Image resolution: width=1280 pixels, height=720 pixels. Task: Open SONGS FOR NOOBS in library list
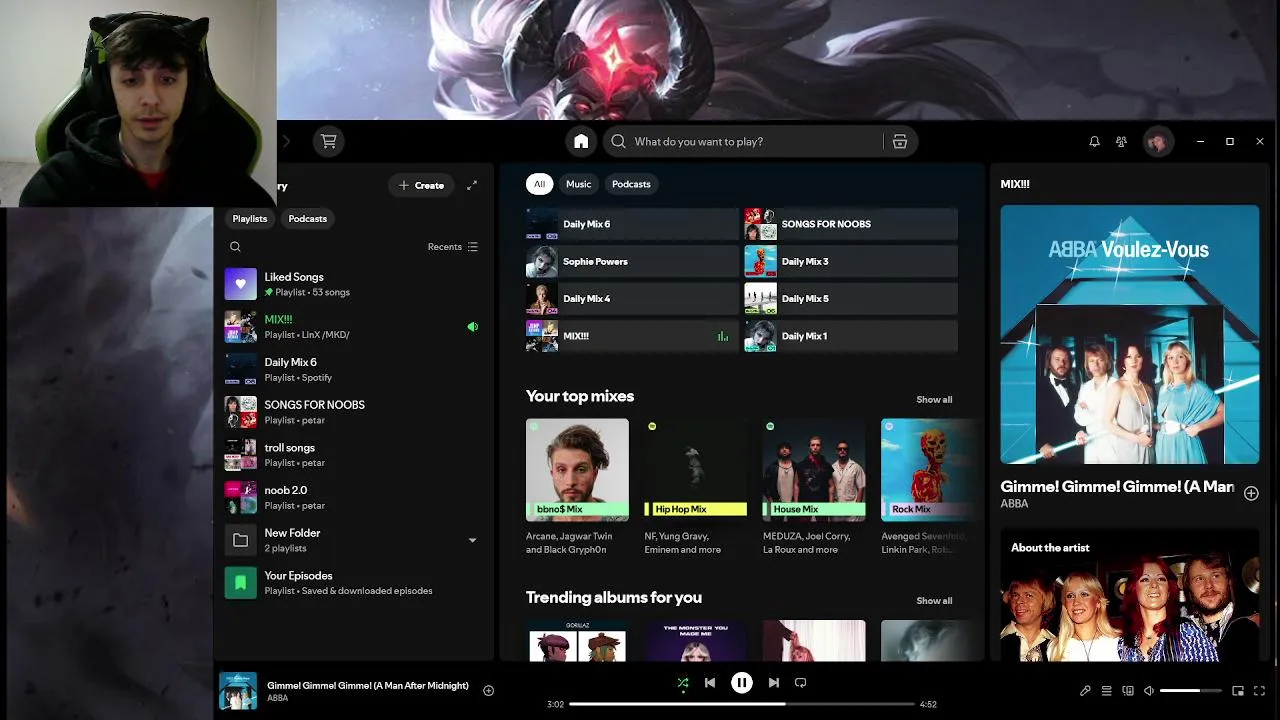point(354,412)
